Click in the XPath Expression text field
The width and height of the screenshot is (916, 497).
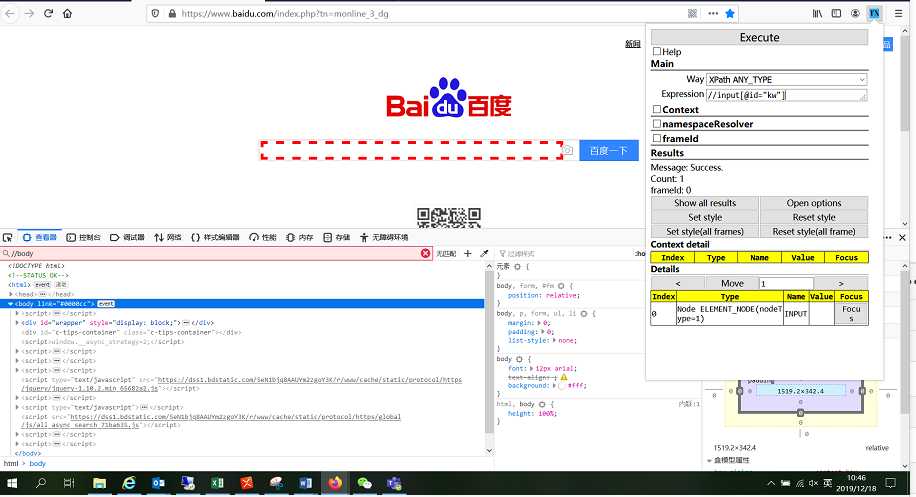click(786, 95)
